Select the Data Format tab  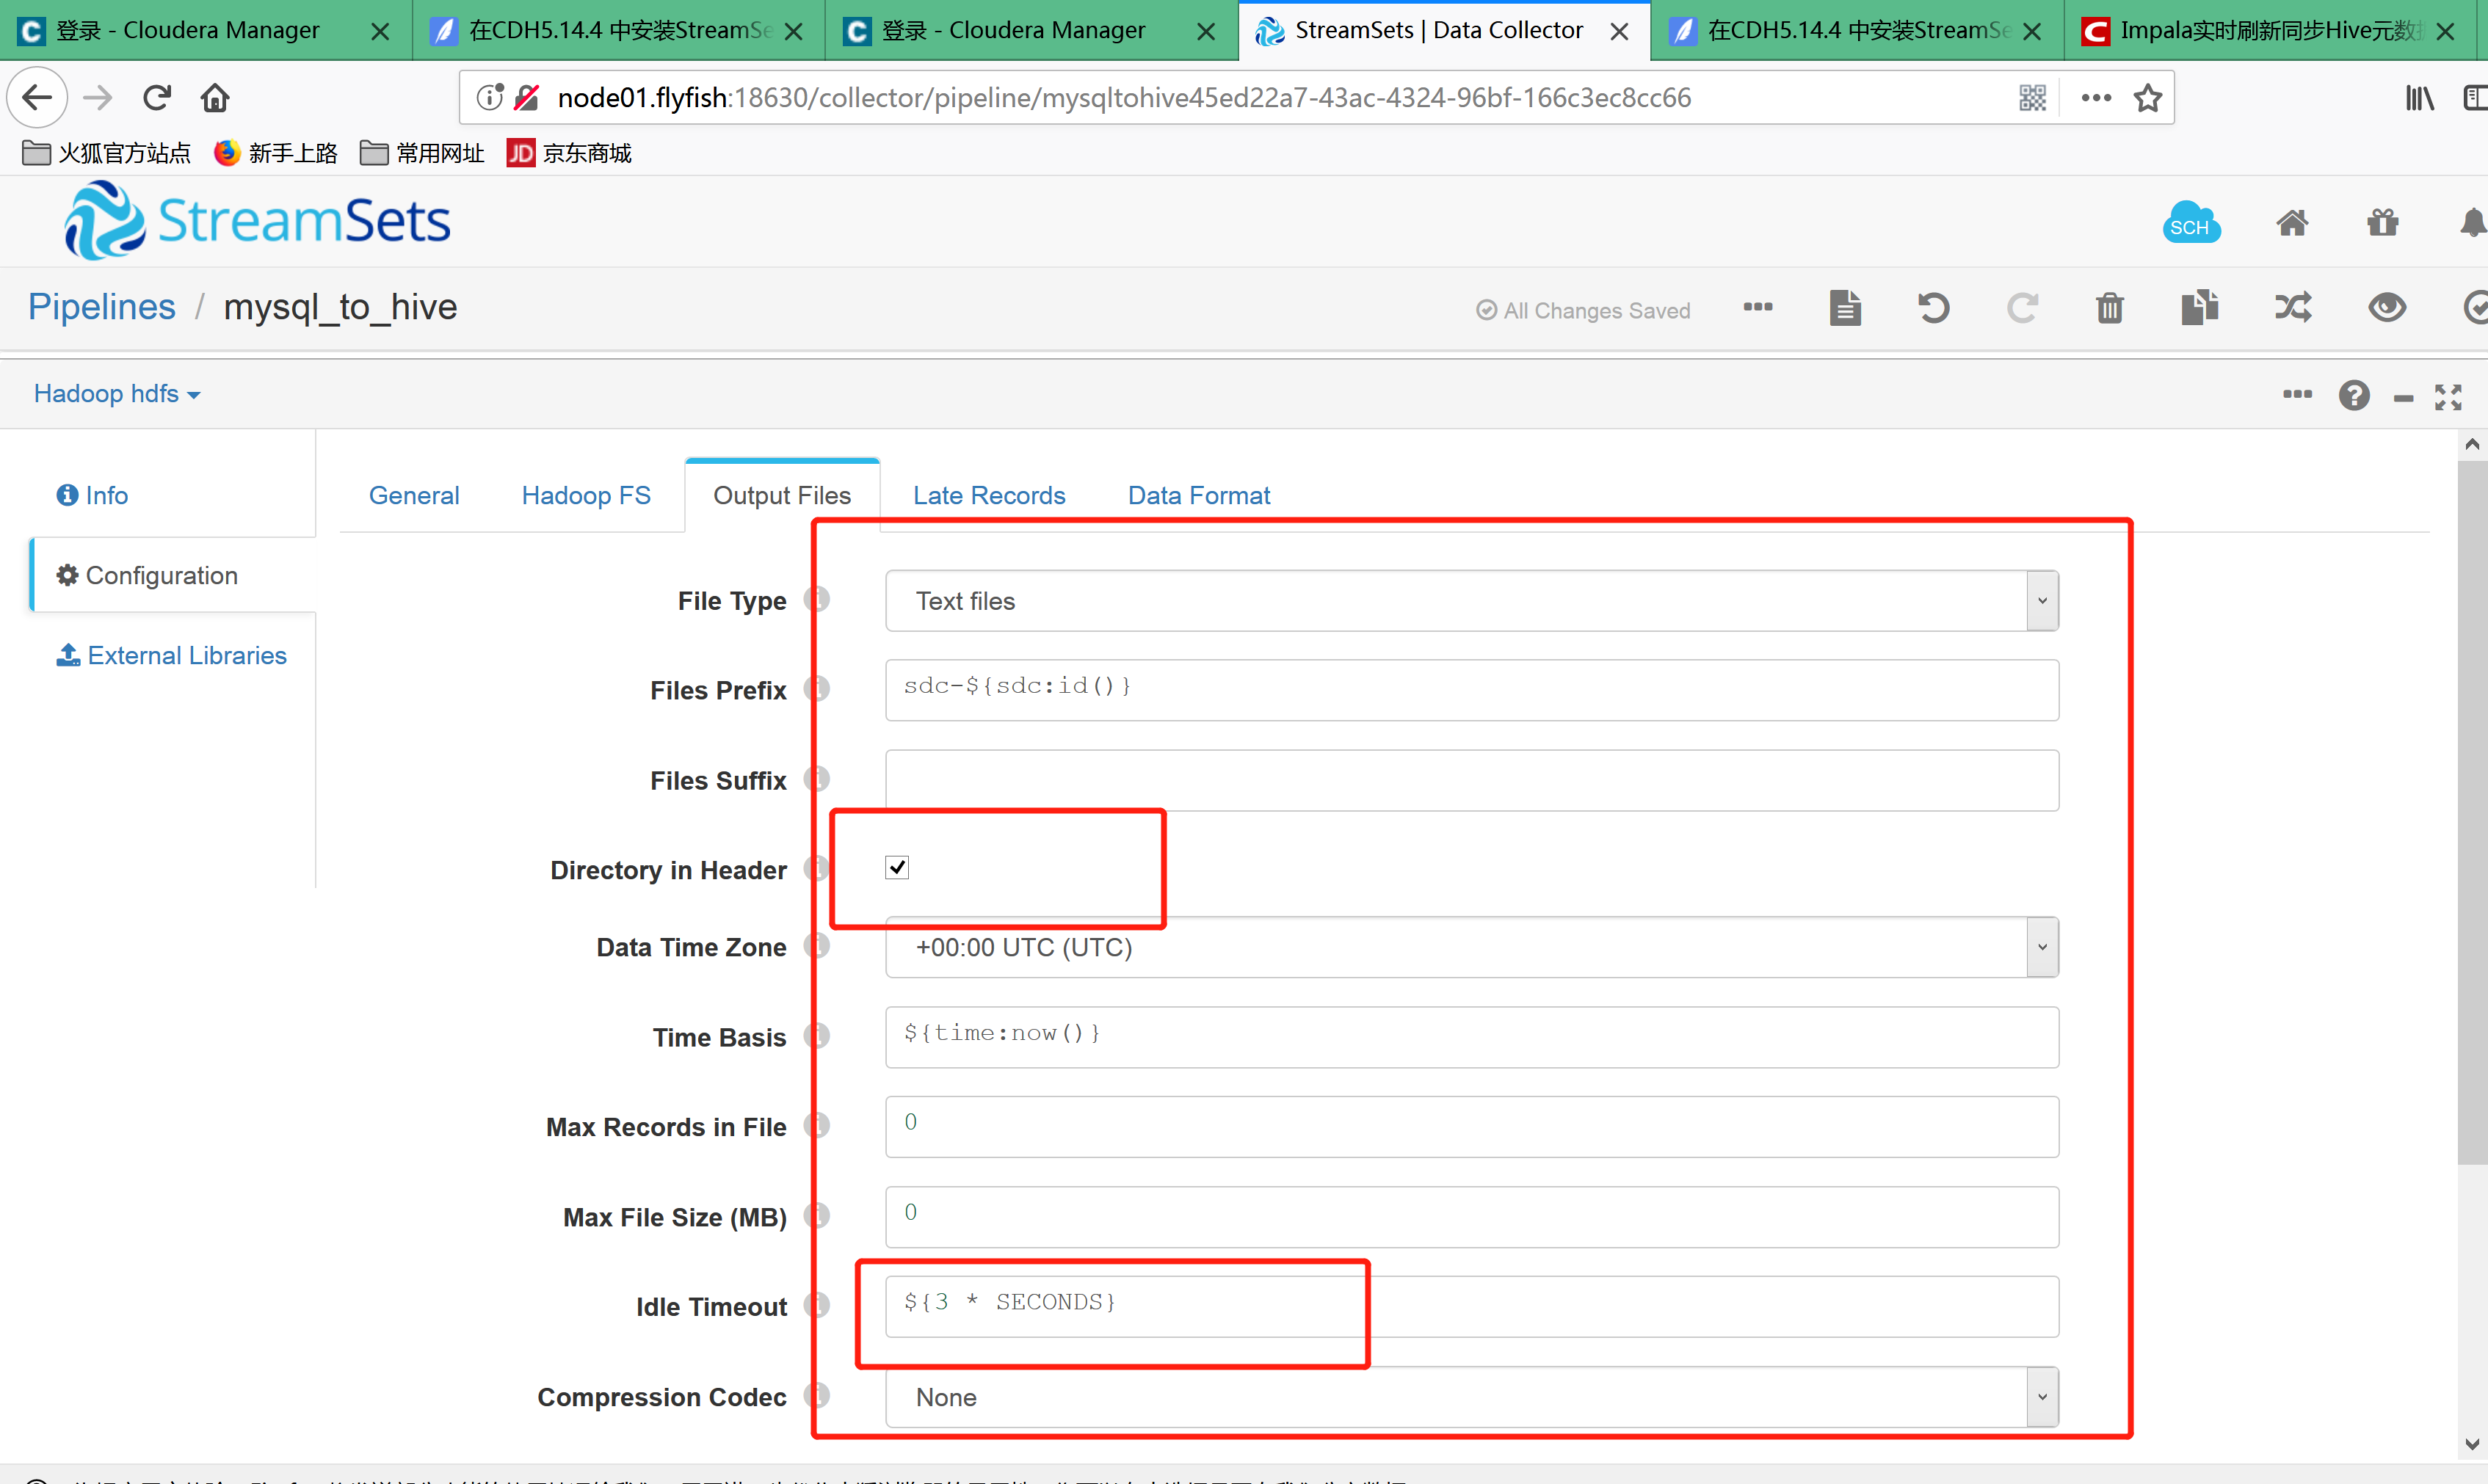pyautogui.click(x=1198, y=495)
